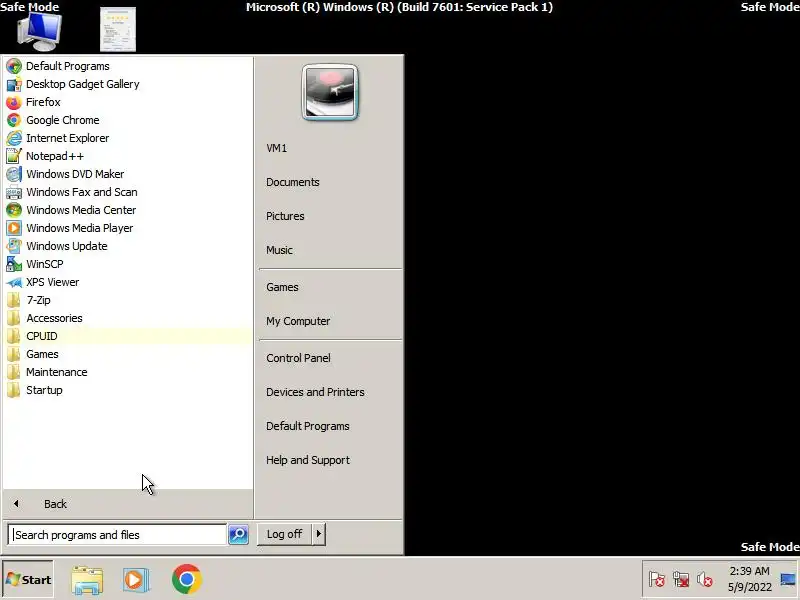Select the Computer desktop icon
Image resolution: width=800 pixels, height=600 pixels.
[x=39, y=32]
